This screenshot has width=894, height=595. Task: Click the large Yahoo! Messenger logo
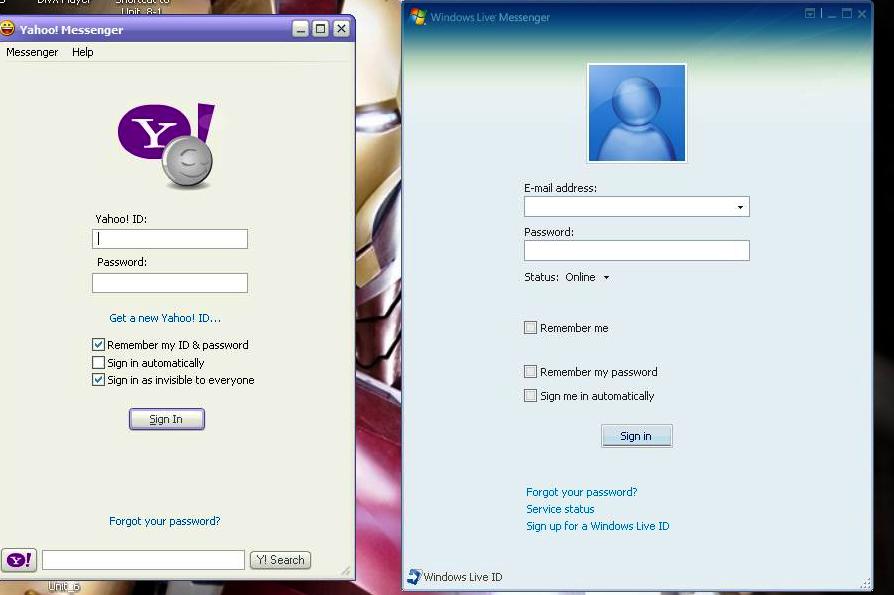pos(166,146)
